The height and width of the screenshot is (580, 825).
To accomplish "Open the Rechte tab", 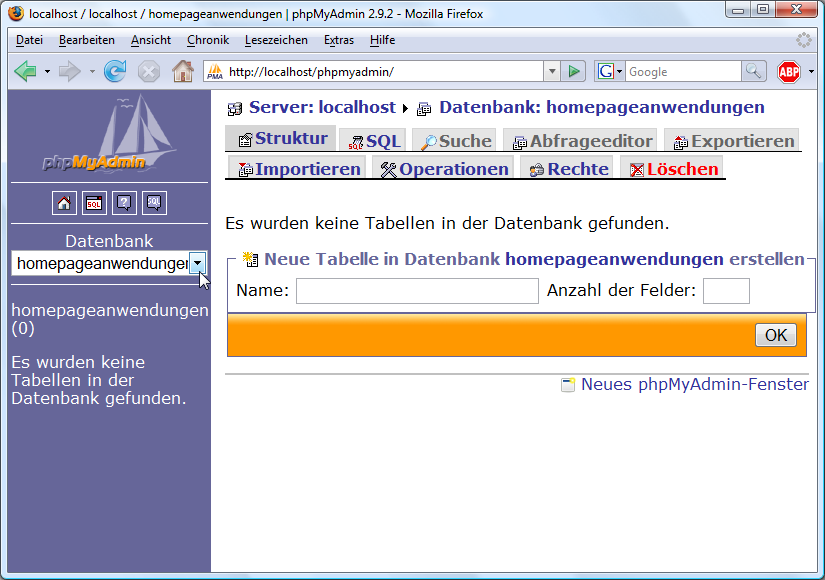I will point(567,168).
